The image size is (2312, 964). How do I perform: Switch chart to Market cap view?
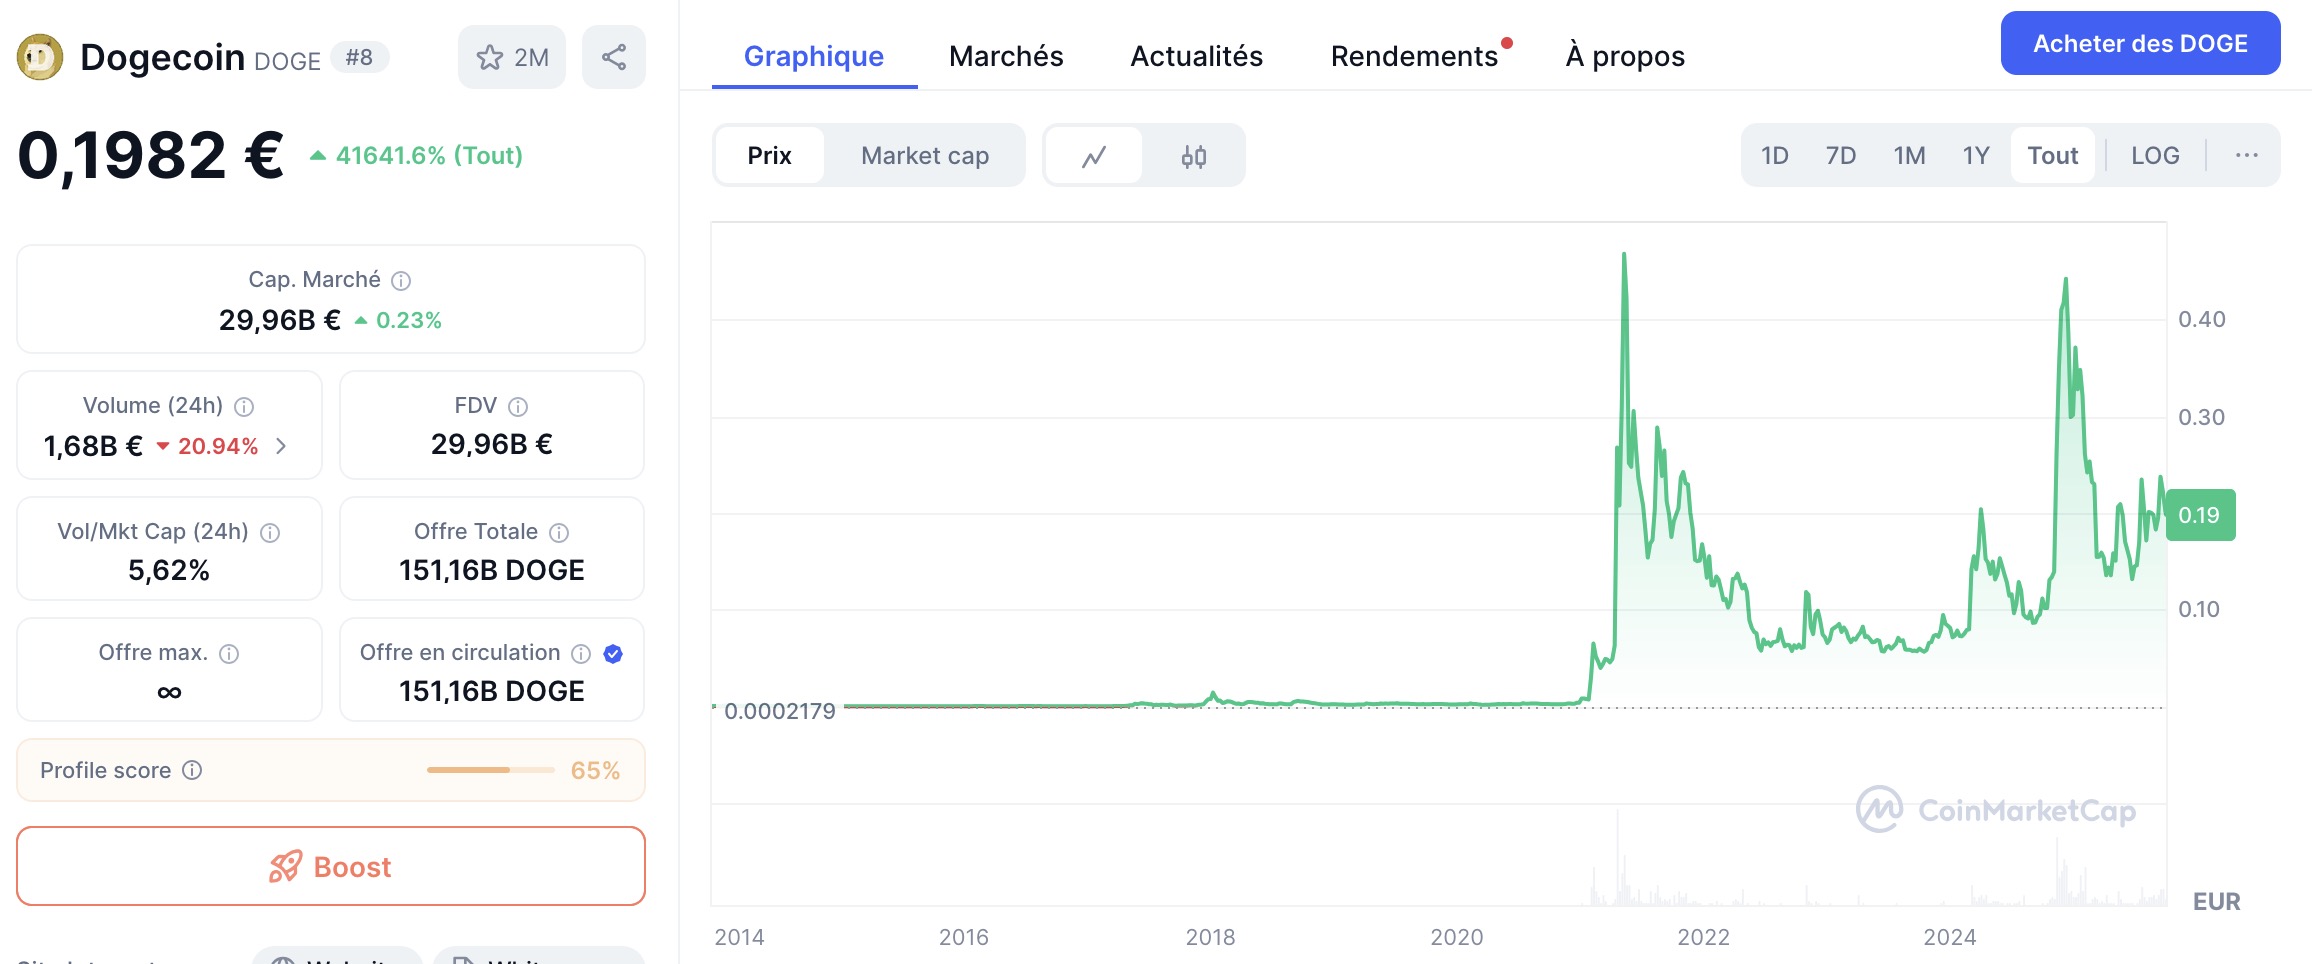924,156
